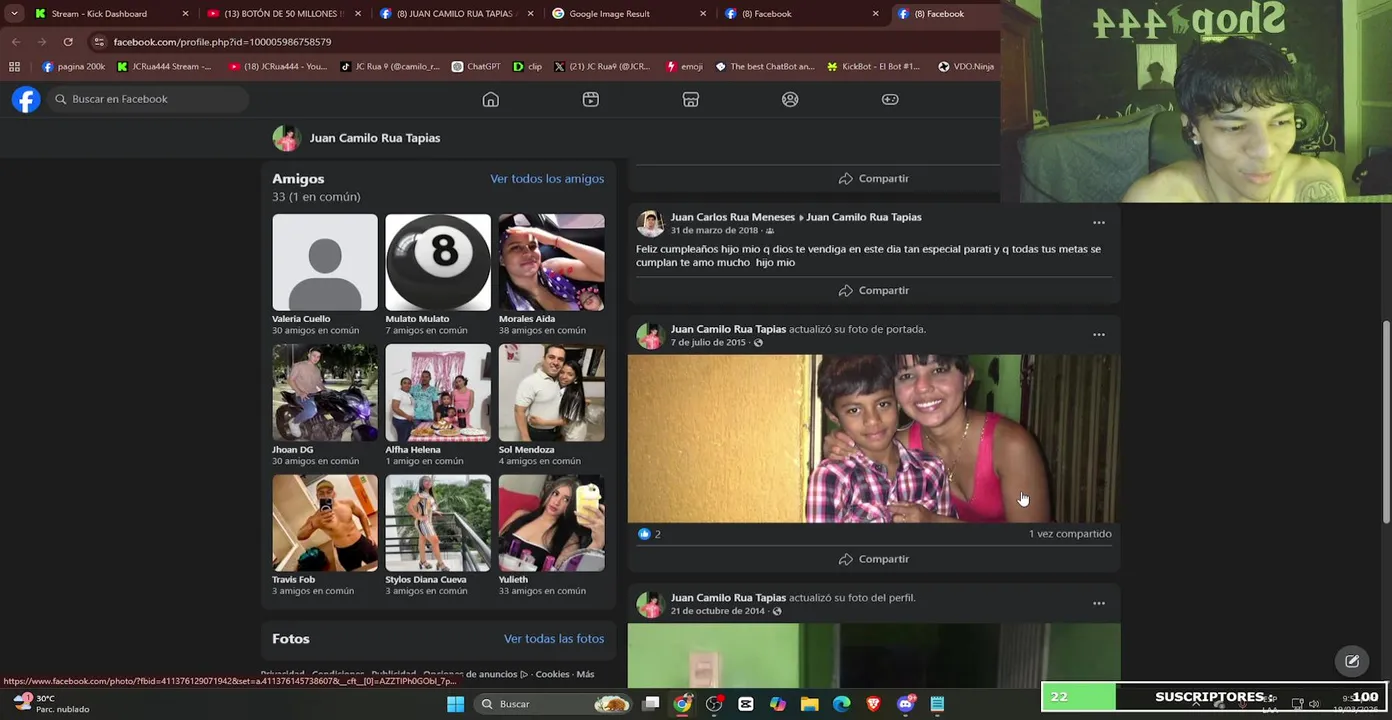Click the profile avatar next to Juan Camilo Rua Tapias header
This screenshot has height=720, width=1392.
pos(286,138)
